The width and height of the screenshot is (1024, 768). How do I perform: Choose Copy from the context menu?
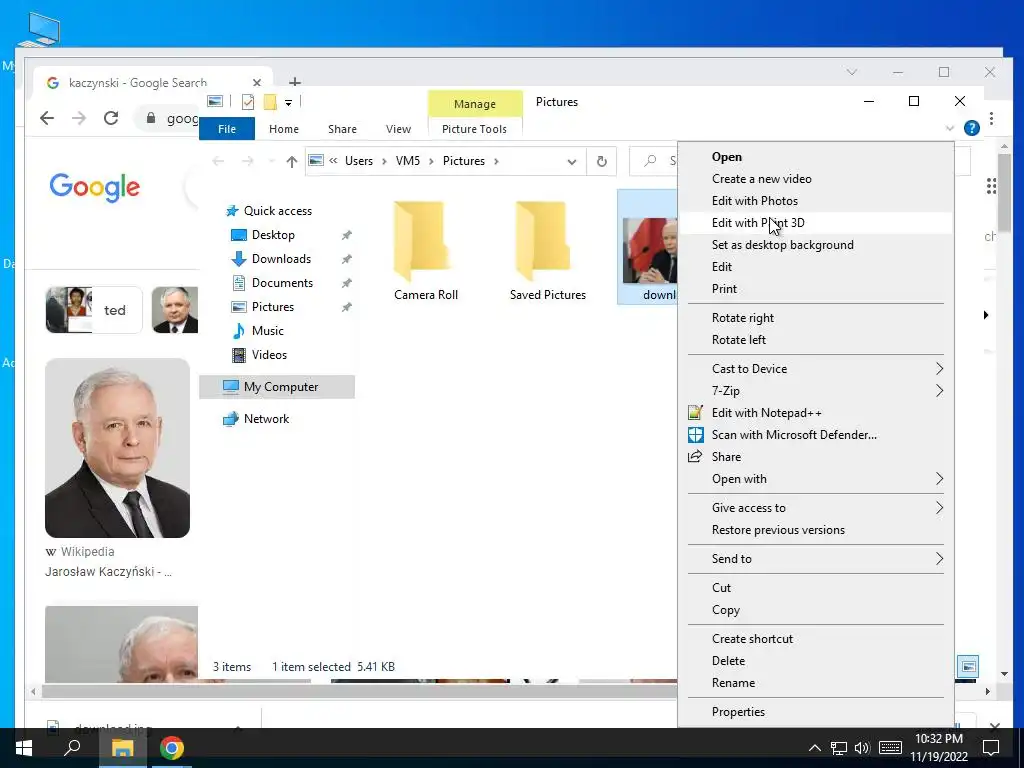coord(816,610)
